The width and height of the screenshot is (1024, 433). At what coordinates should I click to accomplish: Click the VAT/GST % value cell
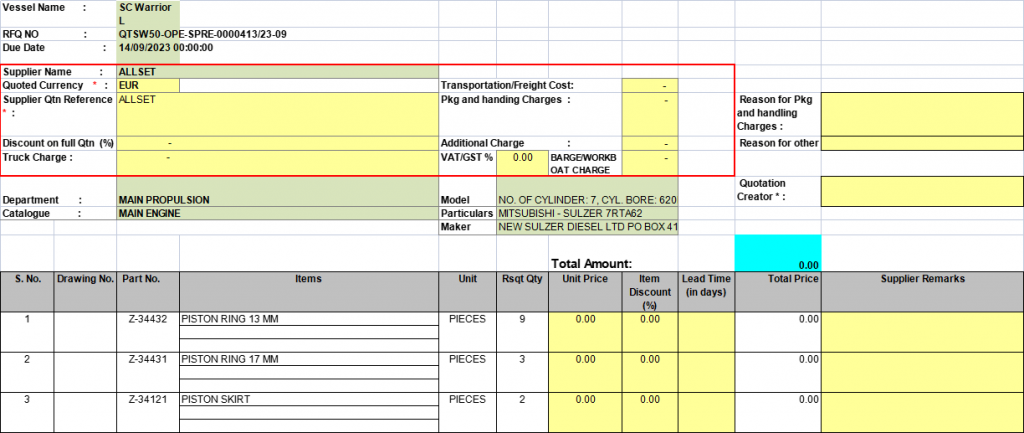pos(521,158)
